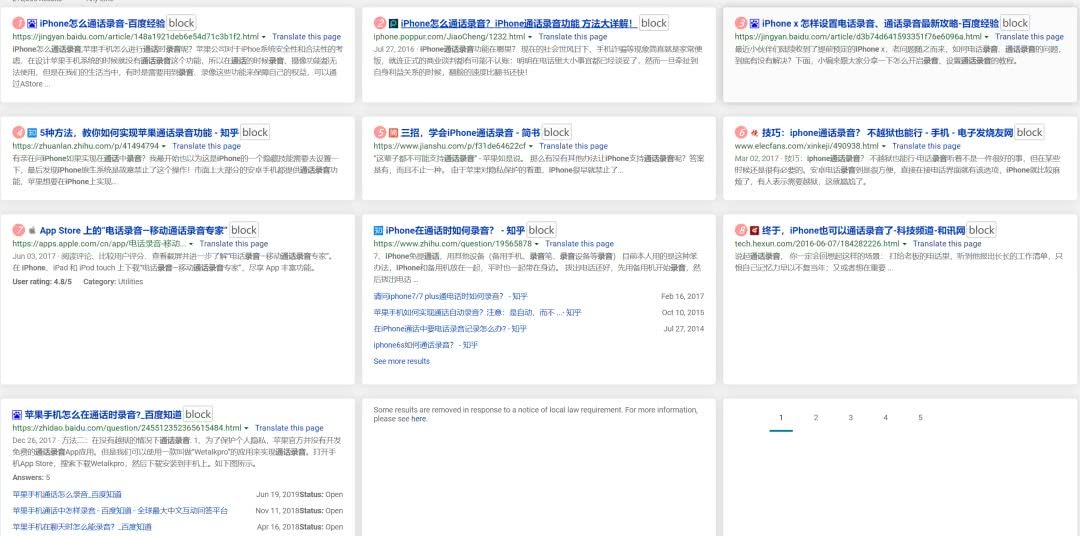Image resolution: width=1080 pixels, height=536 pixels.
Task: Jump to results page 5
Action: pos(920,417)
